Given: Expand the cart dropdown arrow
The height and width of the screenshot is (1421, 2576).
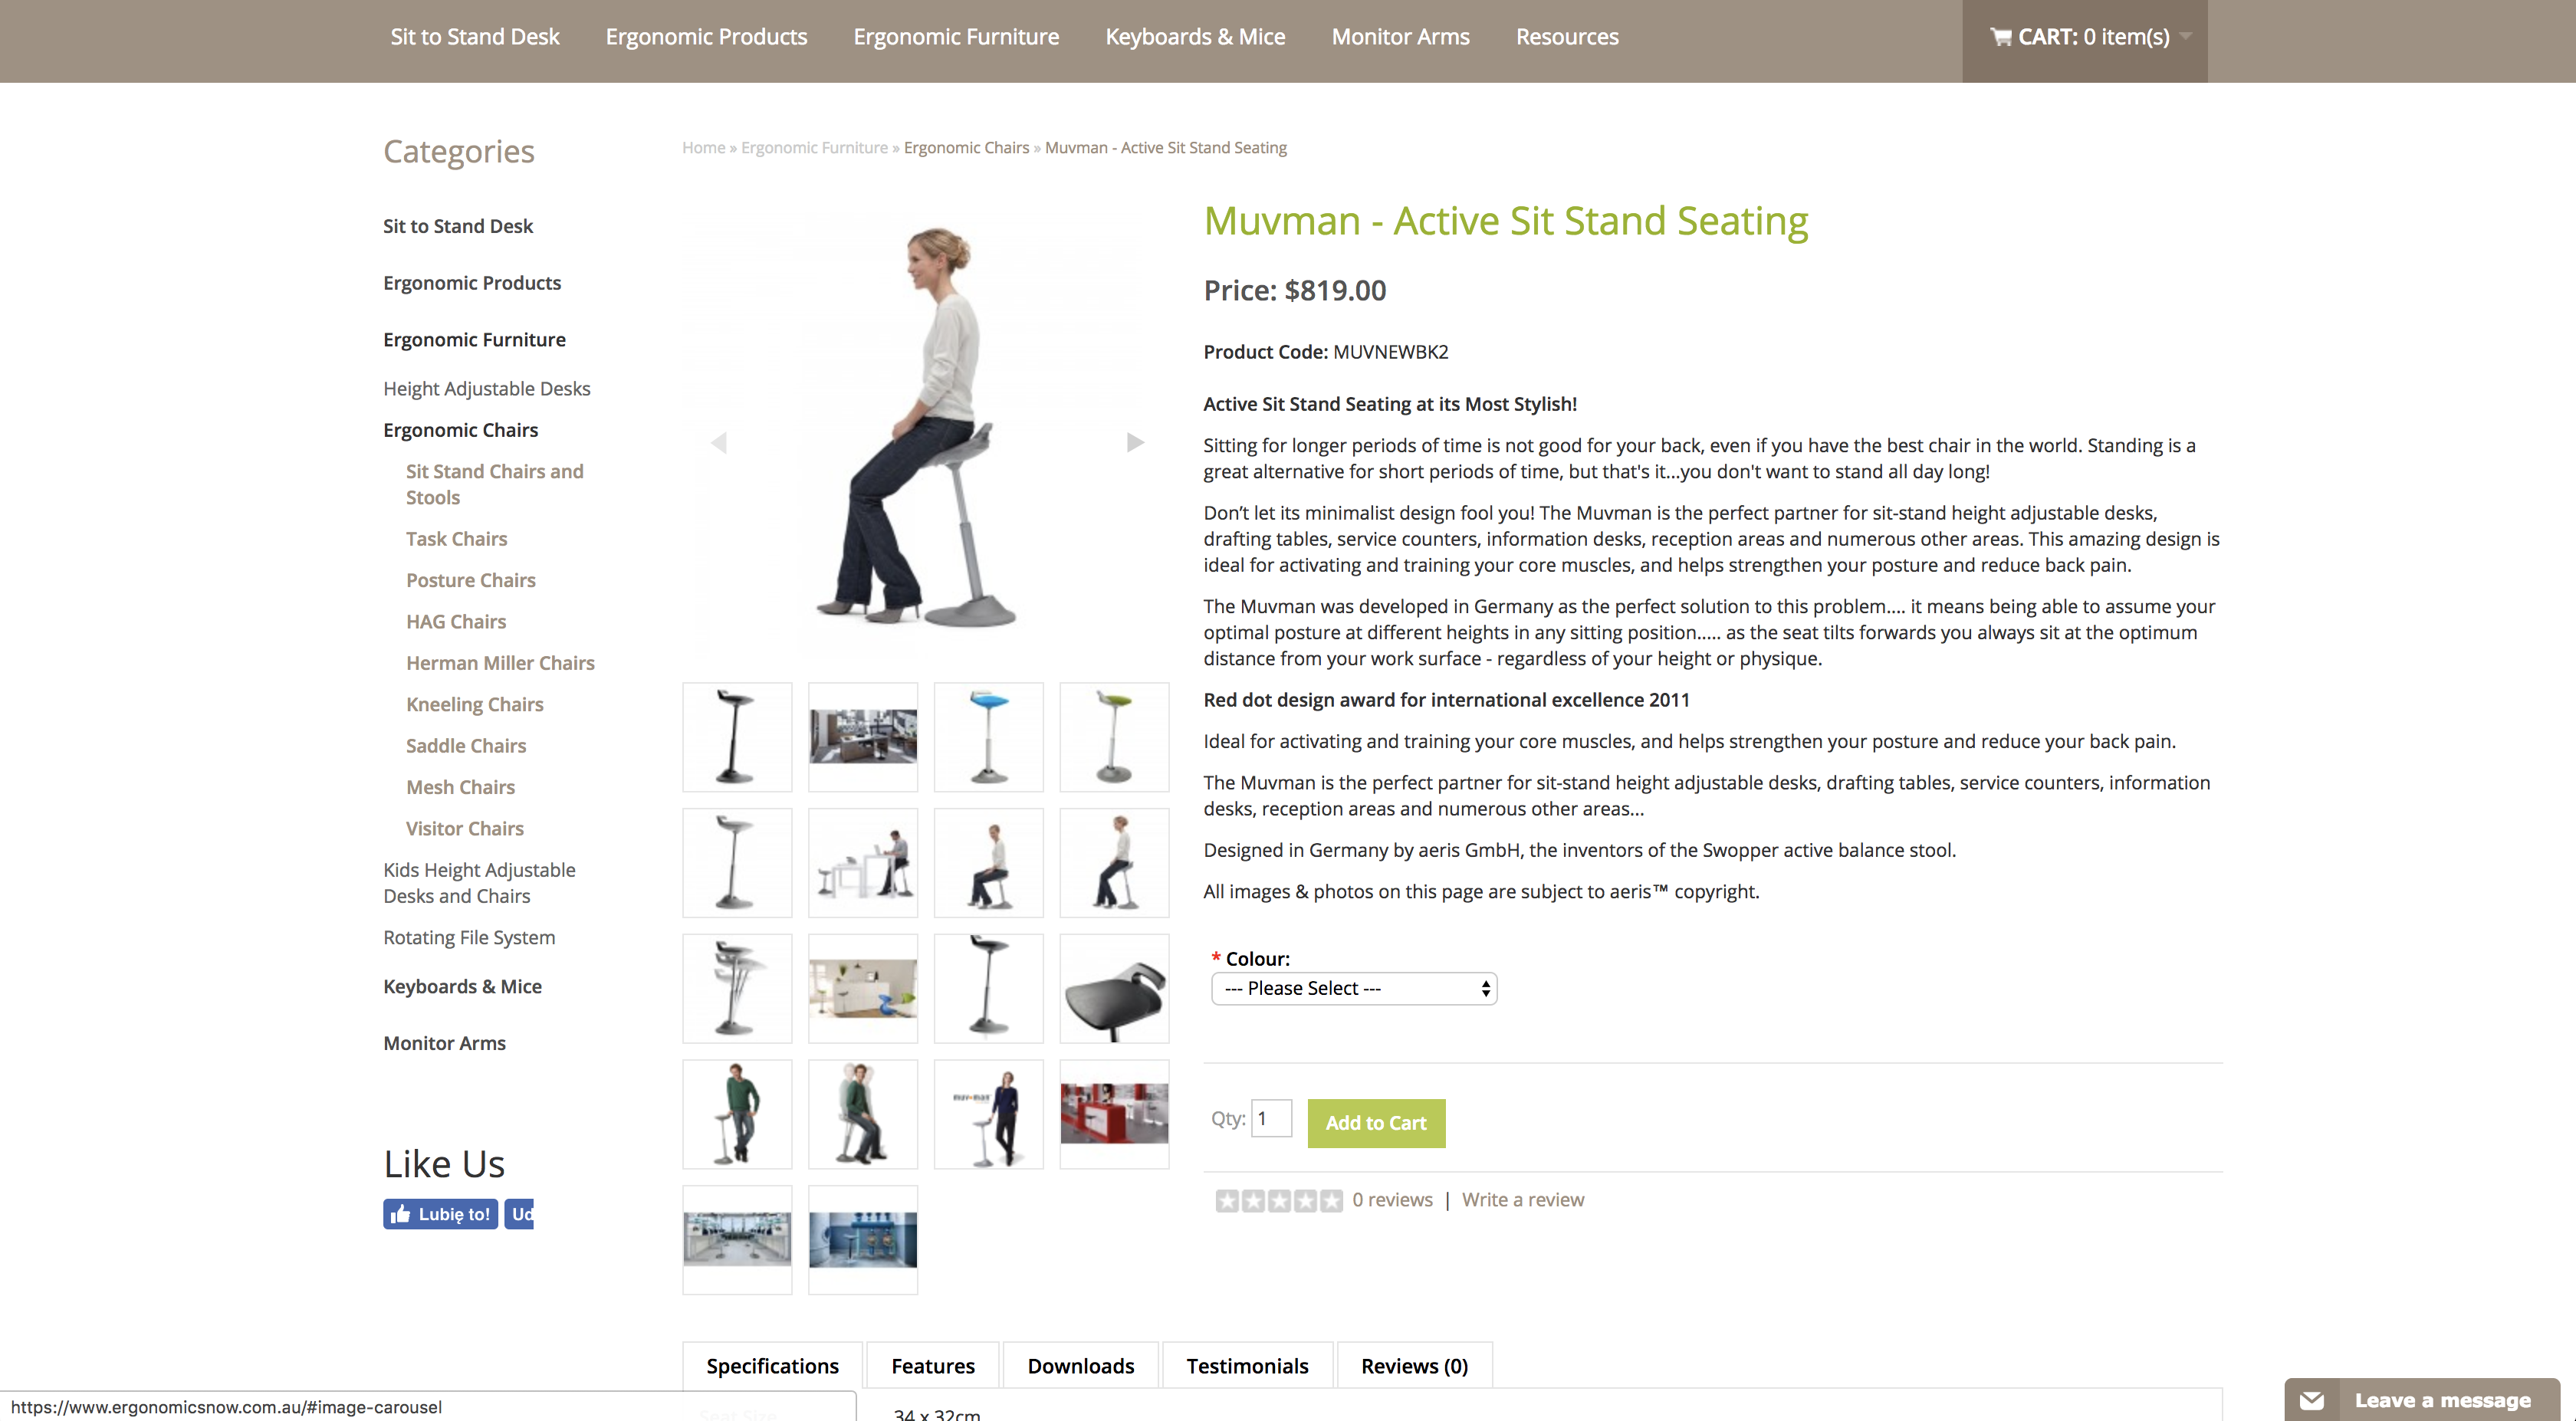Looking at the screenshot, I should pyautogui.click(x=2186, y=36).
